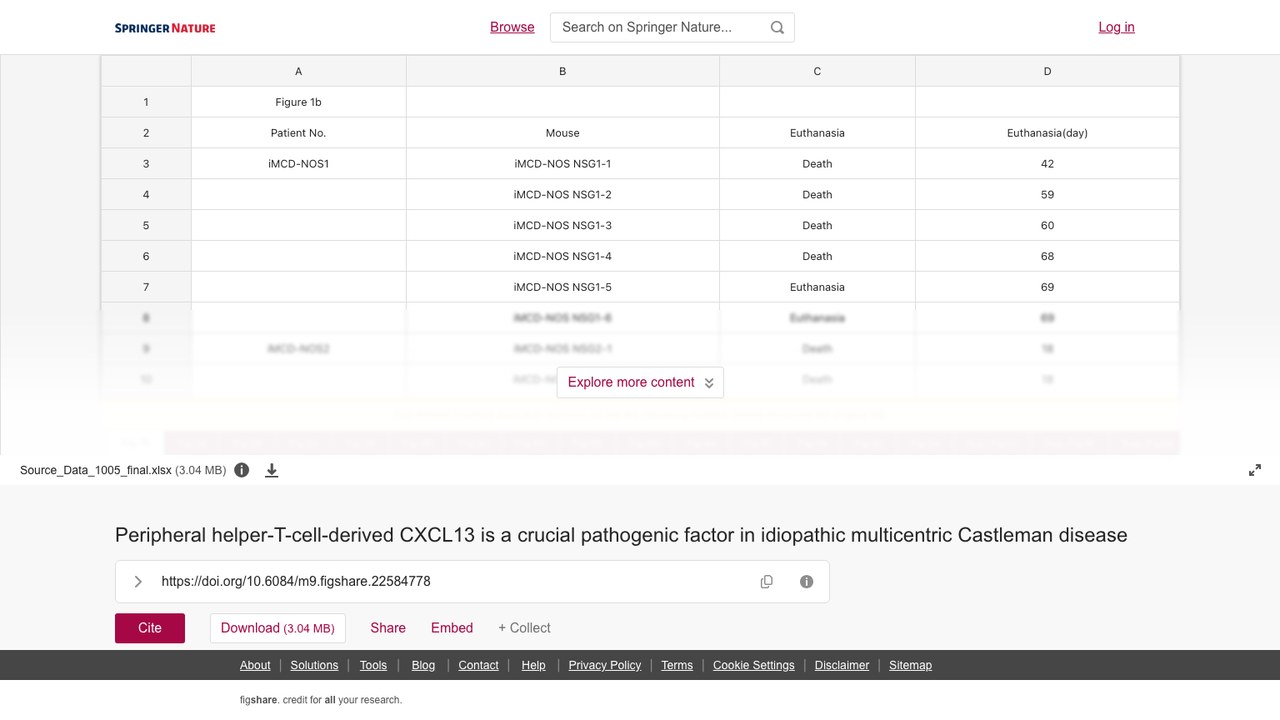
Task: Click the file info icon beside Source_Data file
Action: pyautogui.click(x=241, y=470)
